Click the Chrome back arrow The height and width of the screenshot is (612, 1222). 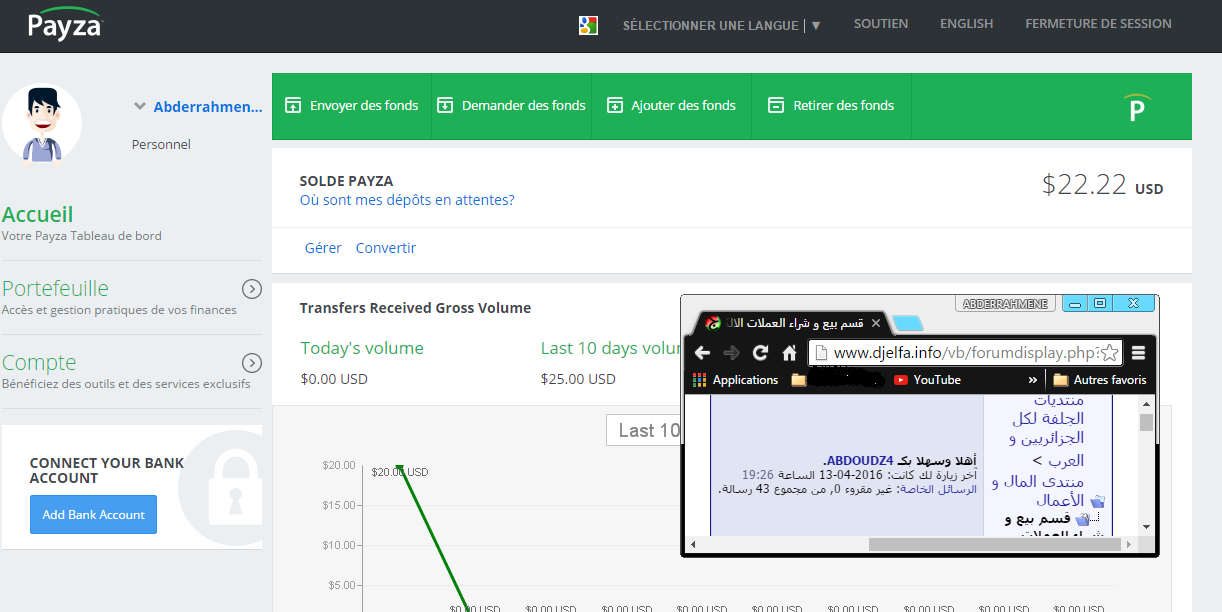coord(702,352)
